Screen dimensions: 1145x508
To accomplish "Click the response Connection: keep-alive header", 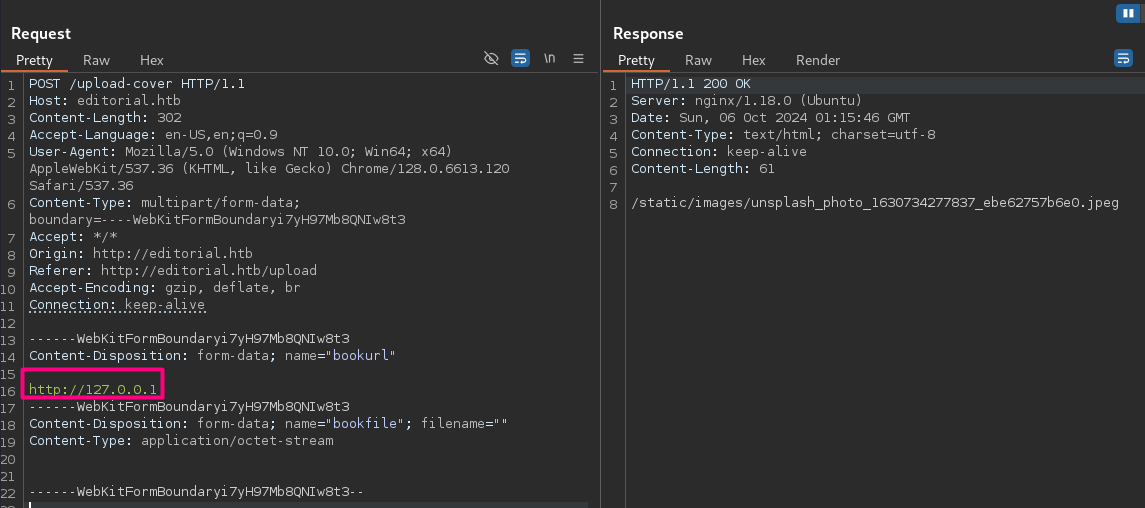I will coord(719,152).
